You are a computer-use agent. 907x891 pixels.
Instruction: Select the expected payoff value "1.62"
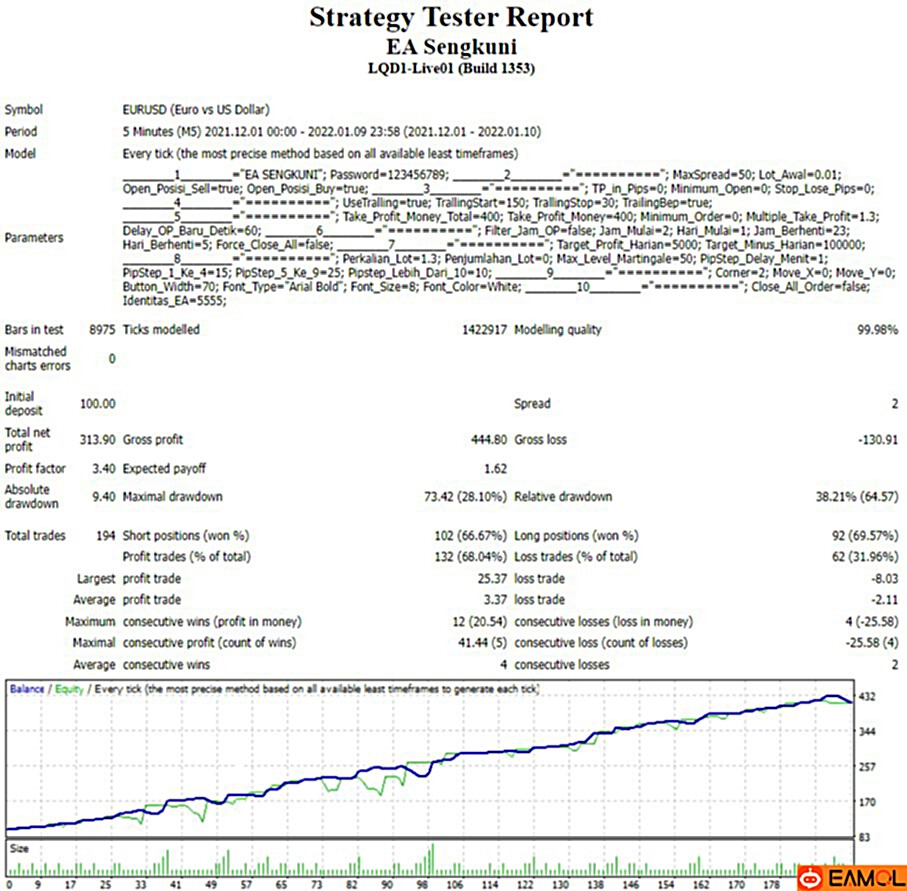tap(495, 468)
